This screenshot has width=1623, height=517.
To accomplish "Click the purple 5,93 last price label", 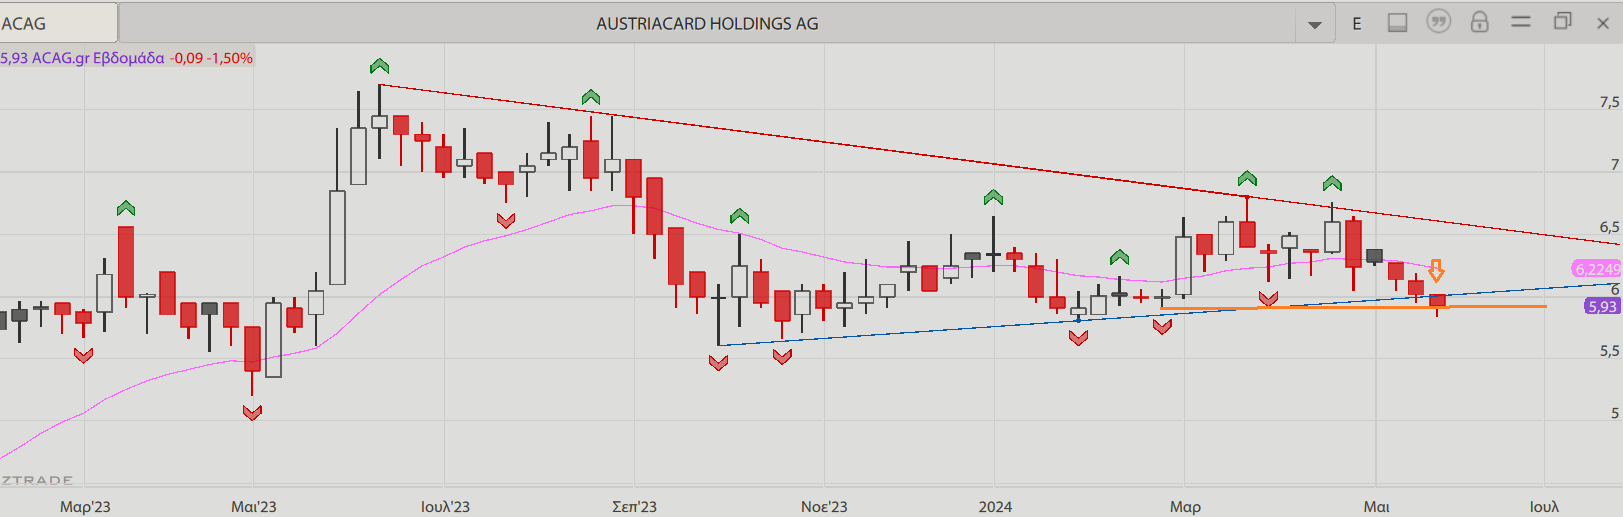I will pyautogui.click(x=1602, y=307).
